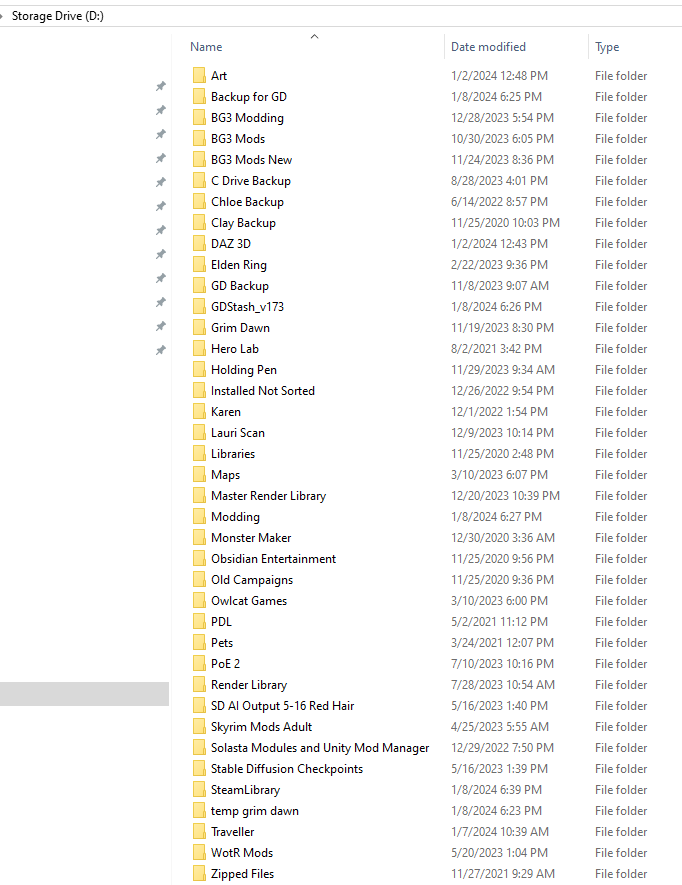Click the Zipped Files folder icon

[199, 874]
